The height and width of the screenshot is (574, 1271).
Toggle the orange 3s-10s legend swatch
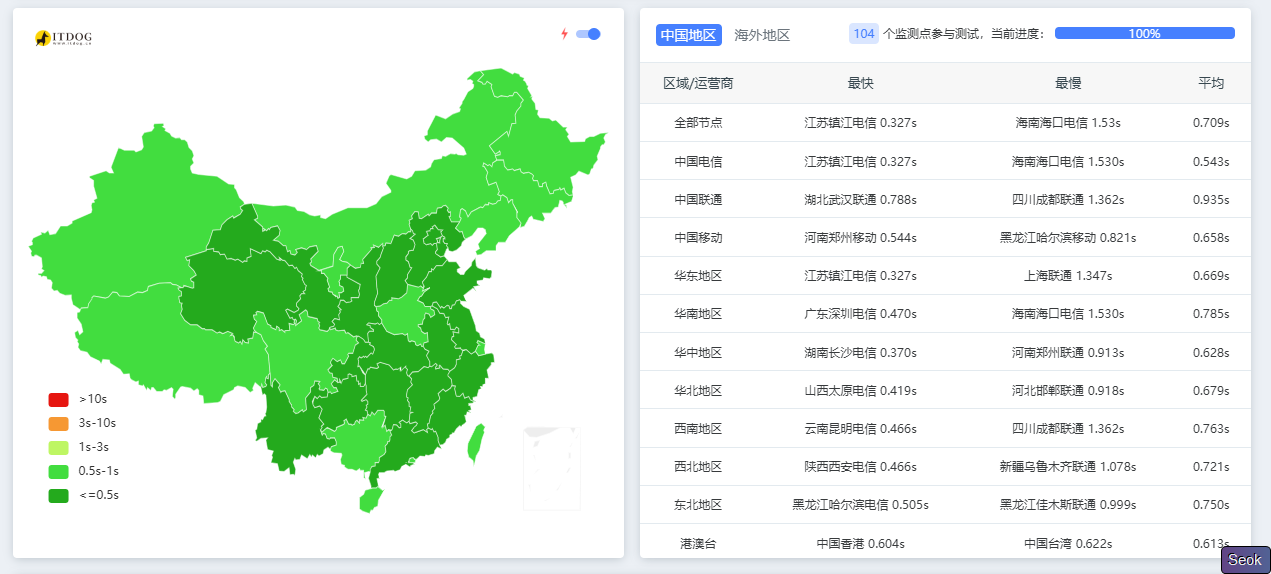pyautogui.click(x=58, y=424)
